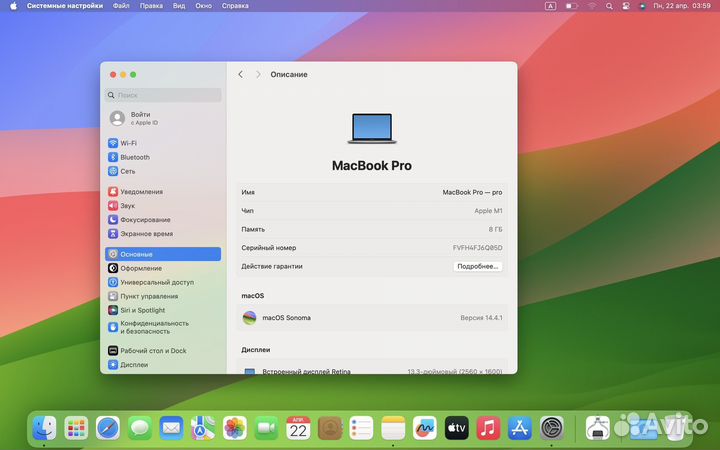The height and width of the screenshot is (450, 720).
Task: Open Music from the Dock
Action: pos(488,428)
